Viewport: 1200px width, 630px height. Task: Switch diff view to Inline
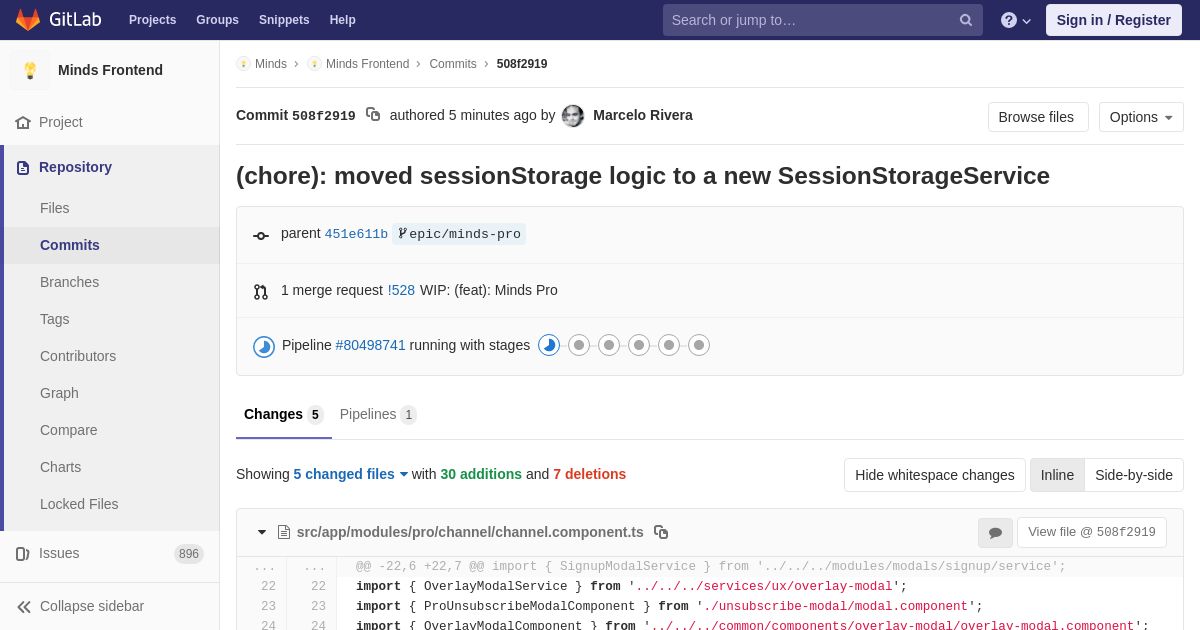click(1057, 475)
